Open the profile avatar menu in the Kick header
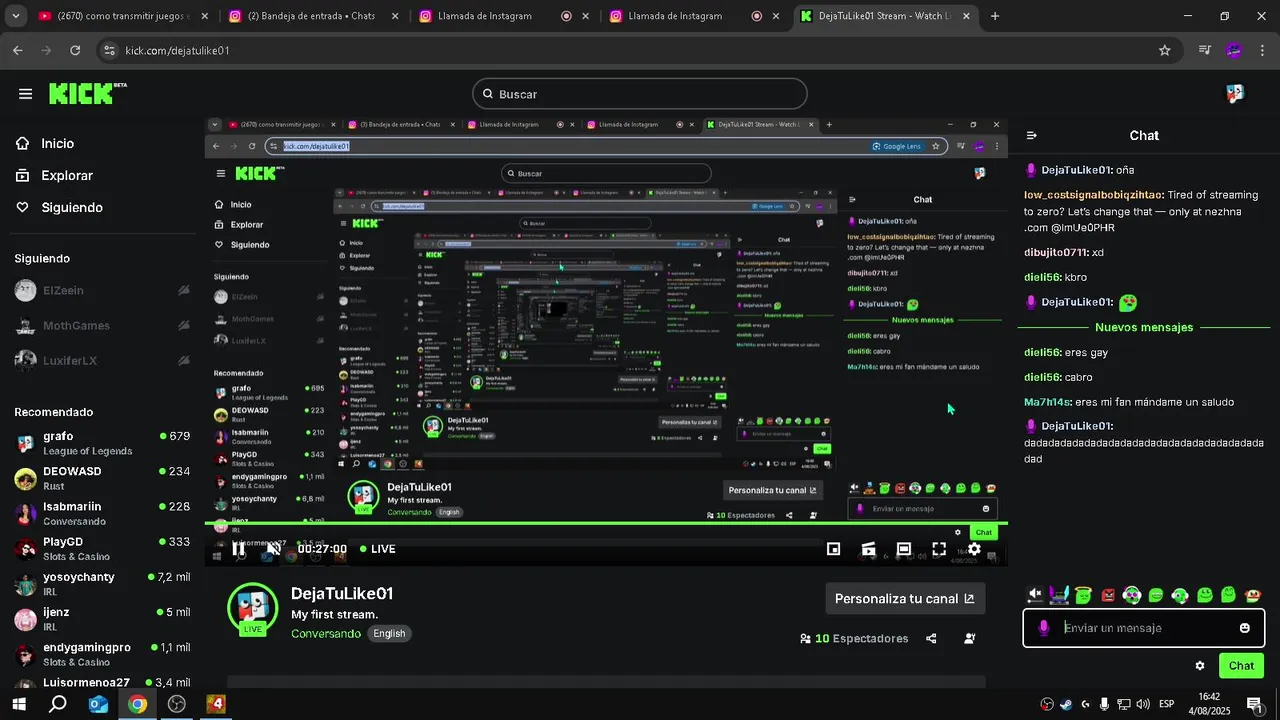The height and width of the screenshot is (720, 1280). (x=1235, y=93)
